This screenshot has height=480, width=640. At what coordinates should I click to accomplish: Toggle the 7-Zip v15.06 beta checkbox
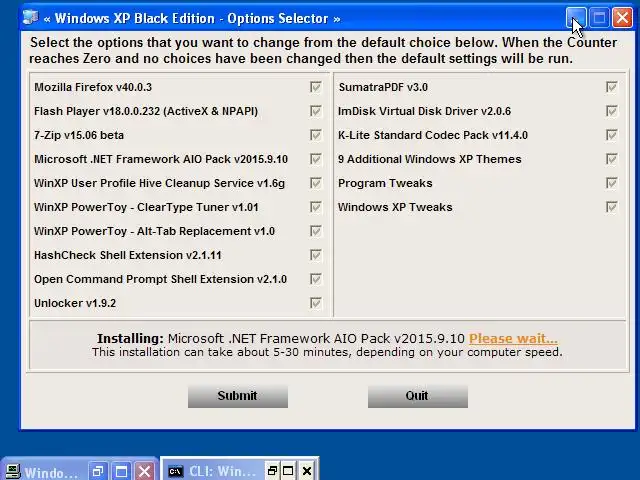[x=316, y=135]
